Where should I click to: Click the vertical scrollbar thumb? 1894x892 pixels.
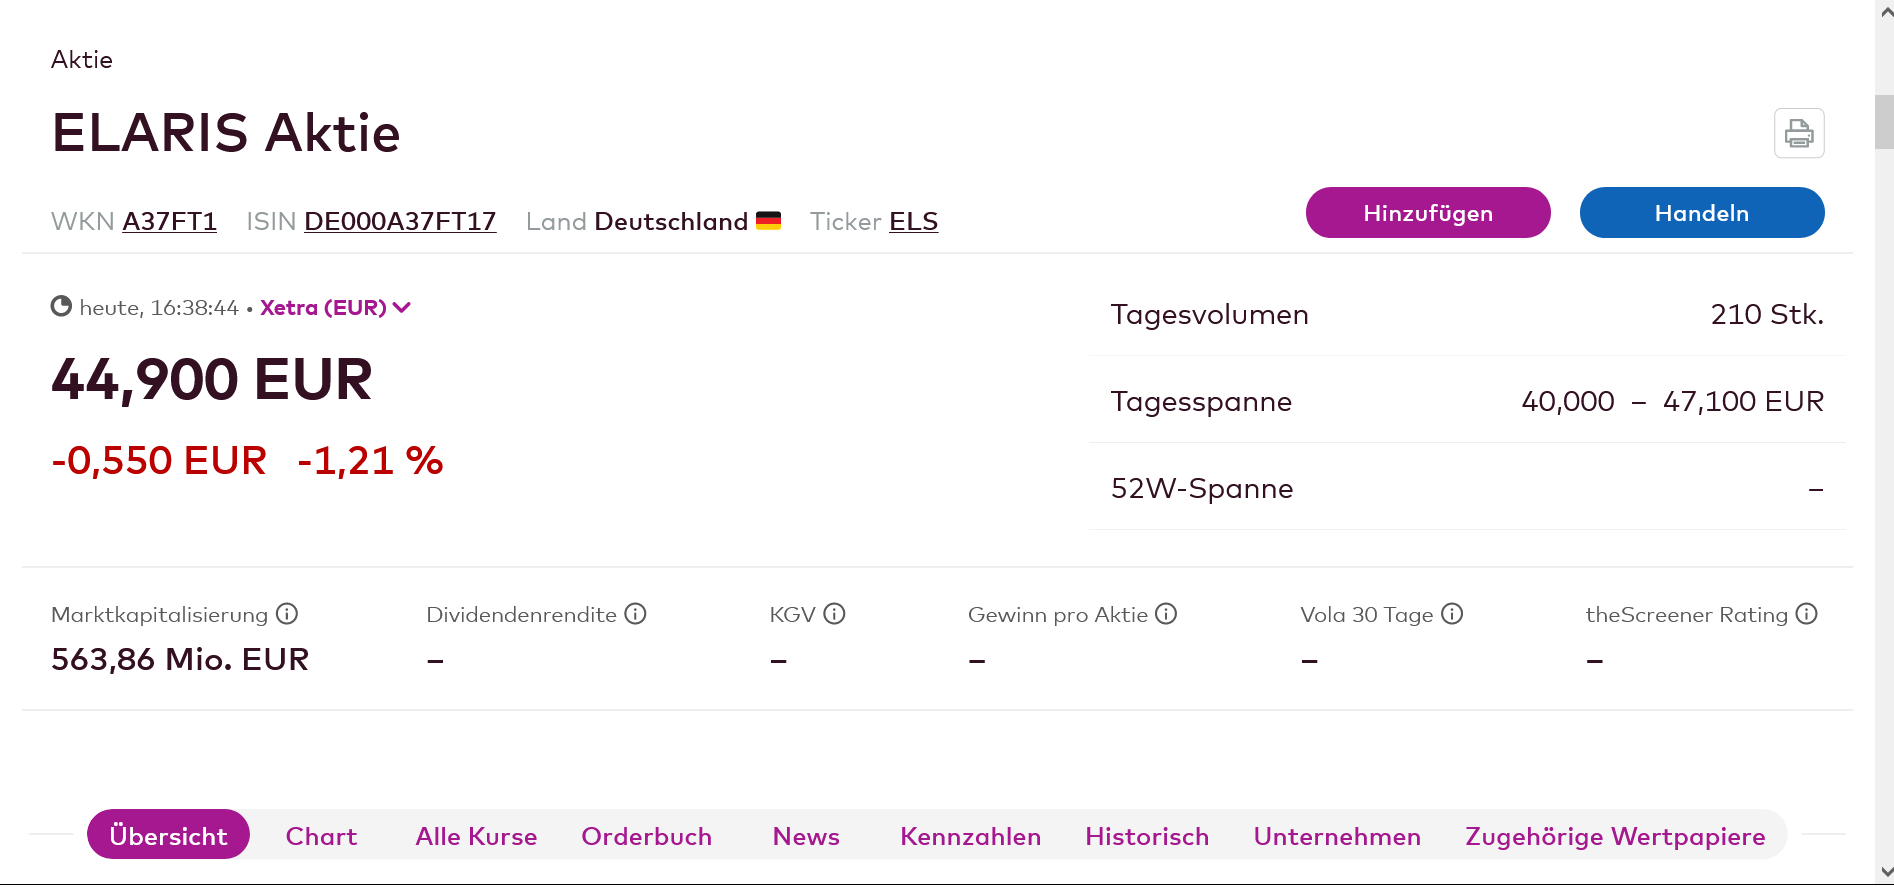tap(1884, 122)
